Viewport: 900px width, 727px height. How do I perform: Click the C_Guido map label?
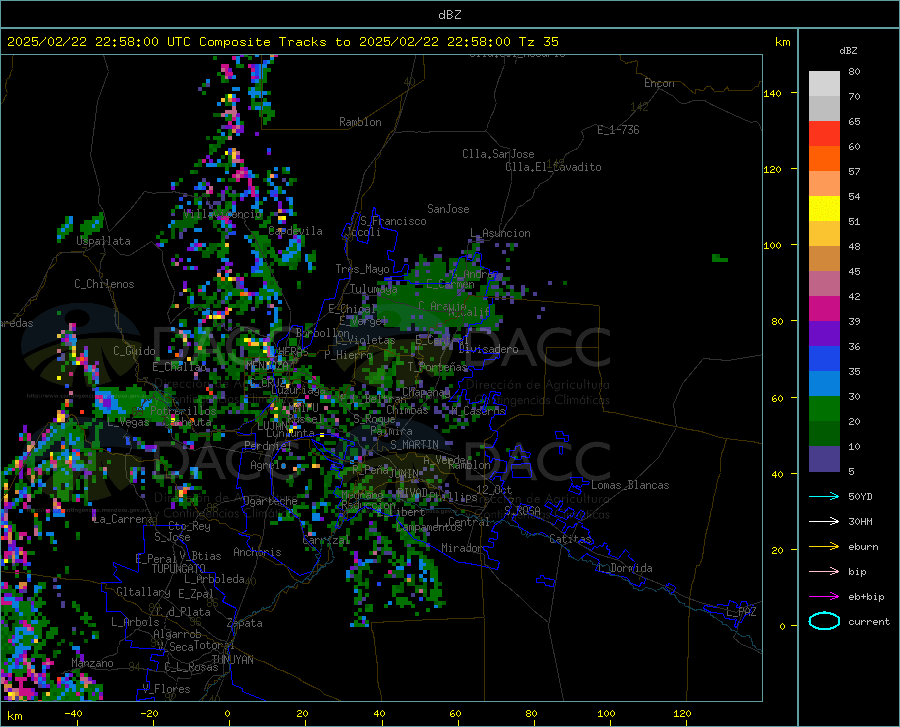point(134,351)
